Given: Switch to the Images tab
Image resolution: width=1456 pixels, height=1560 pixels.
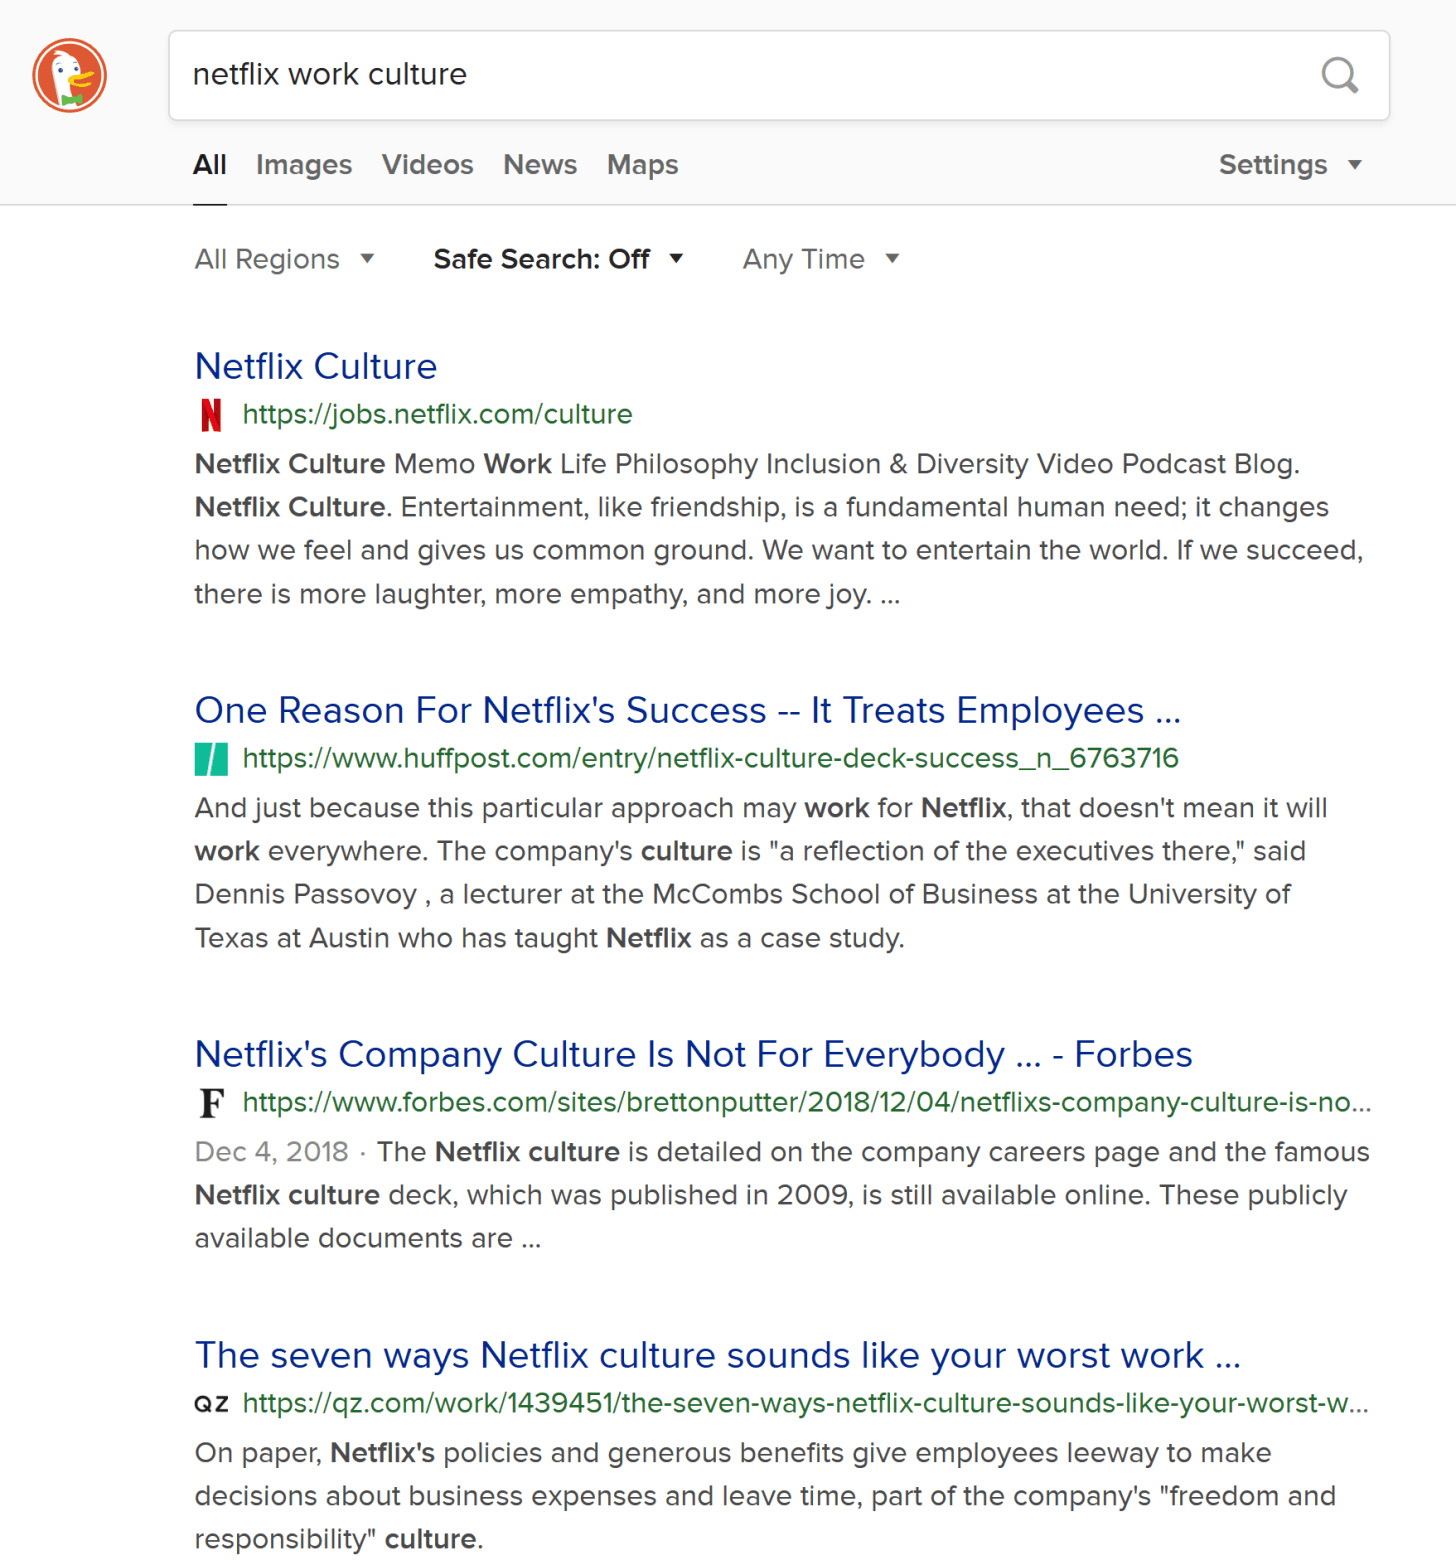Looking at the screenshot, I should click(304, 165).
